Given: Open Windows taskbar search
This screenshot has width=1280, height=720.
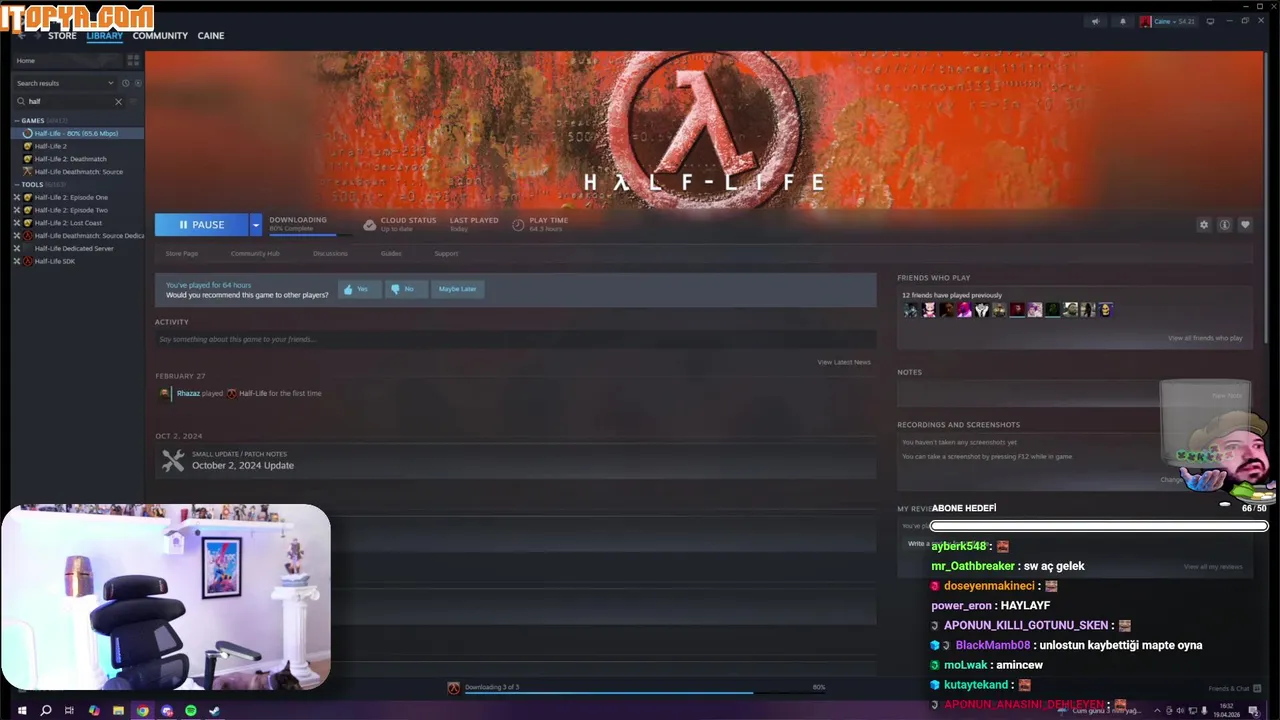Looking at the screenshot, I should click(45, 711).
